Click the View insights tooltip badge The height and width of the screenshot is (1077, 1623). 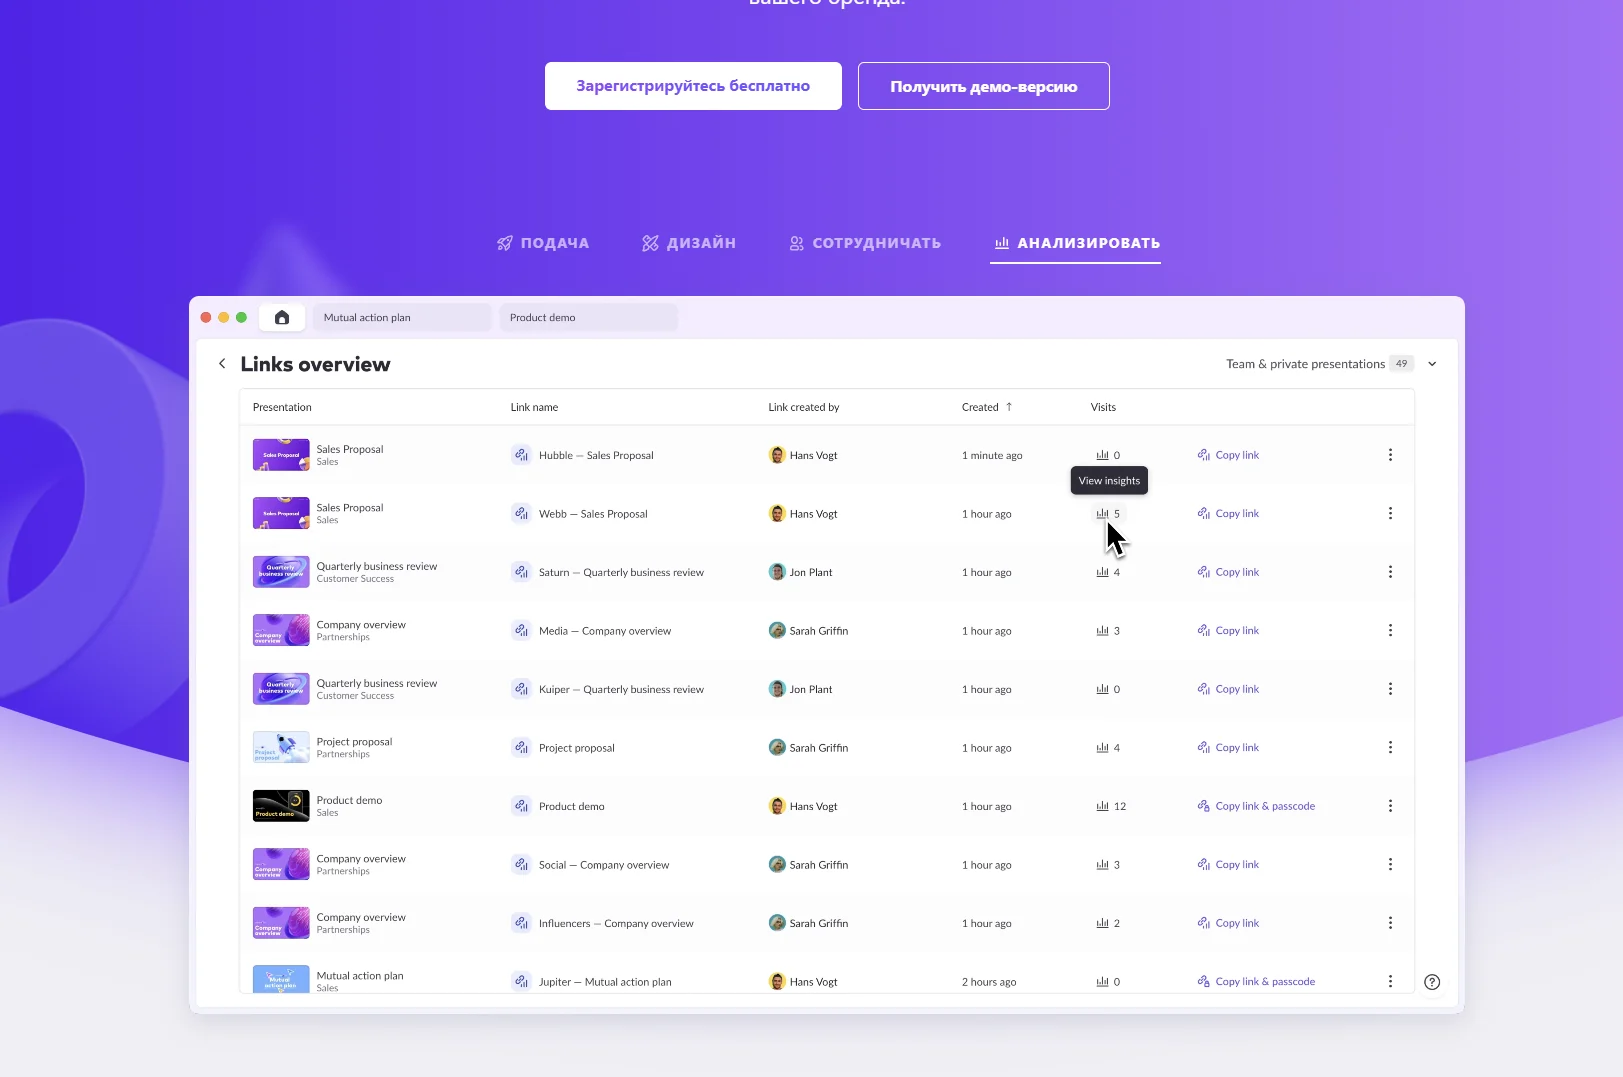1109,480
